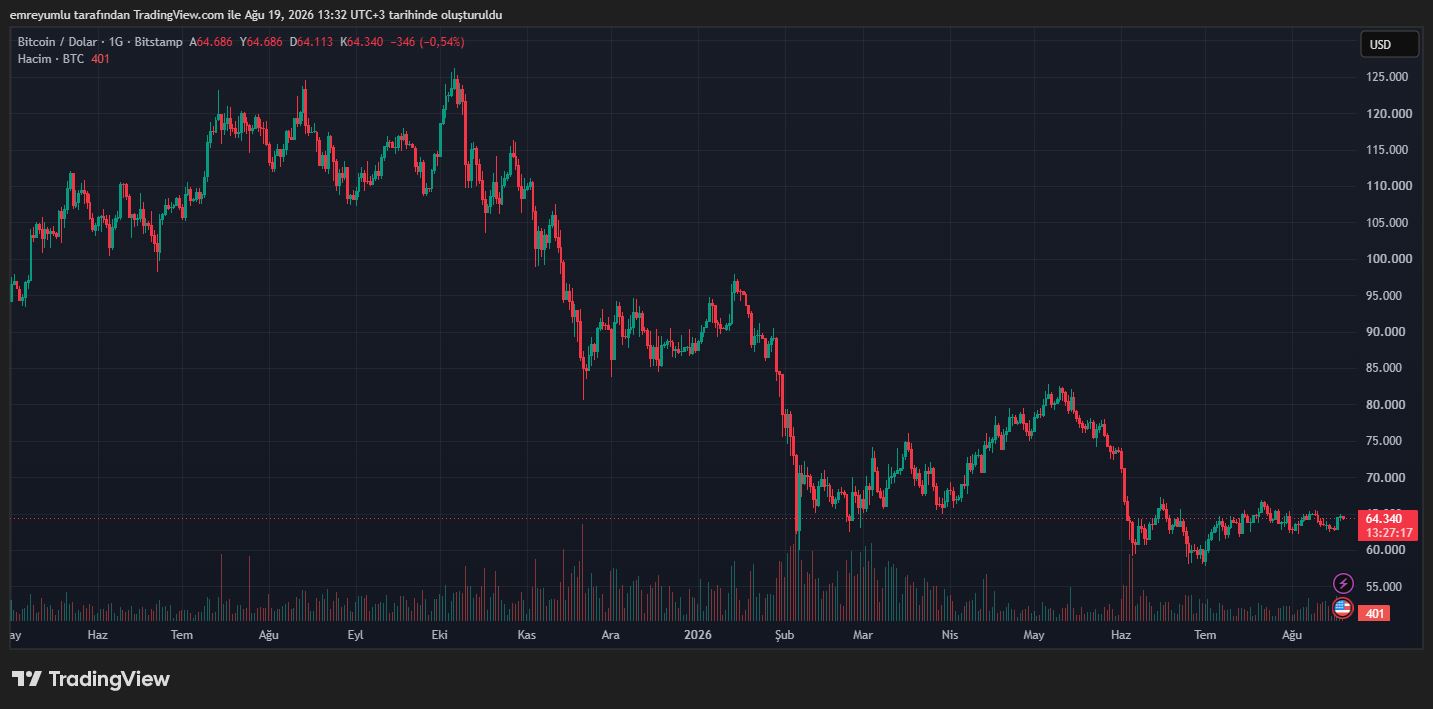1433x709 pixels.
Task: Click the open value A64.686
Action: (211, 42)
